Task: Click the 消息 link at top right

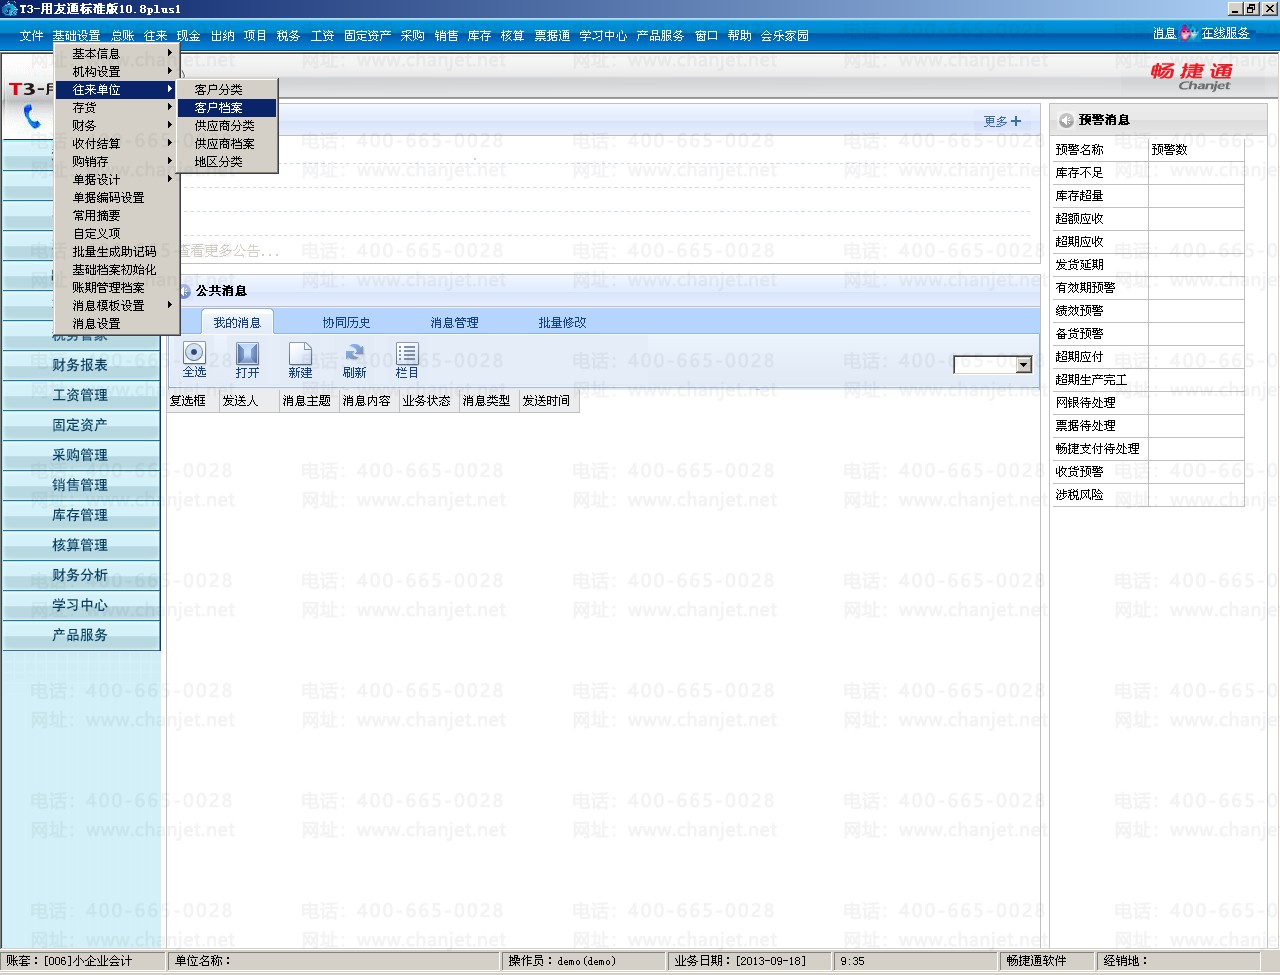Action: 1164,33
